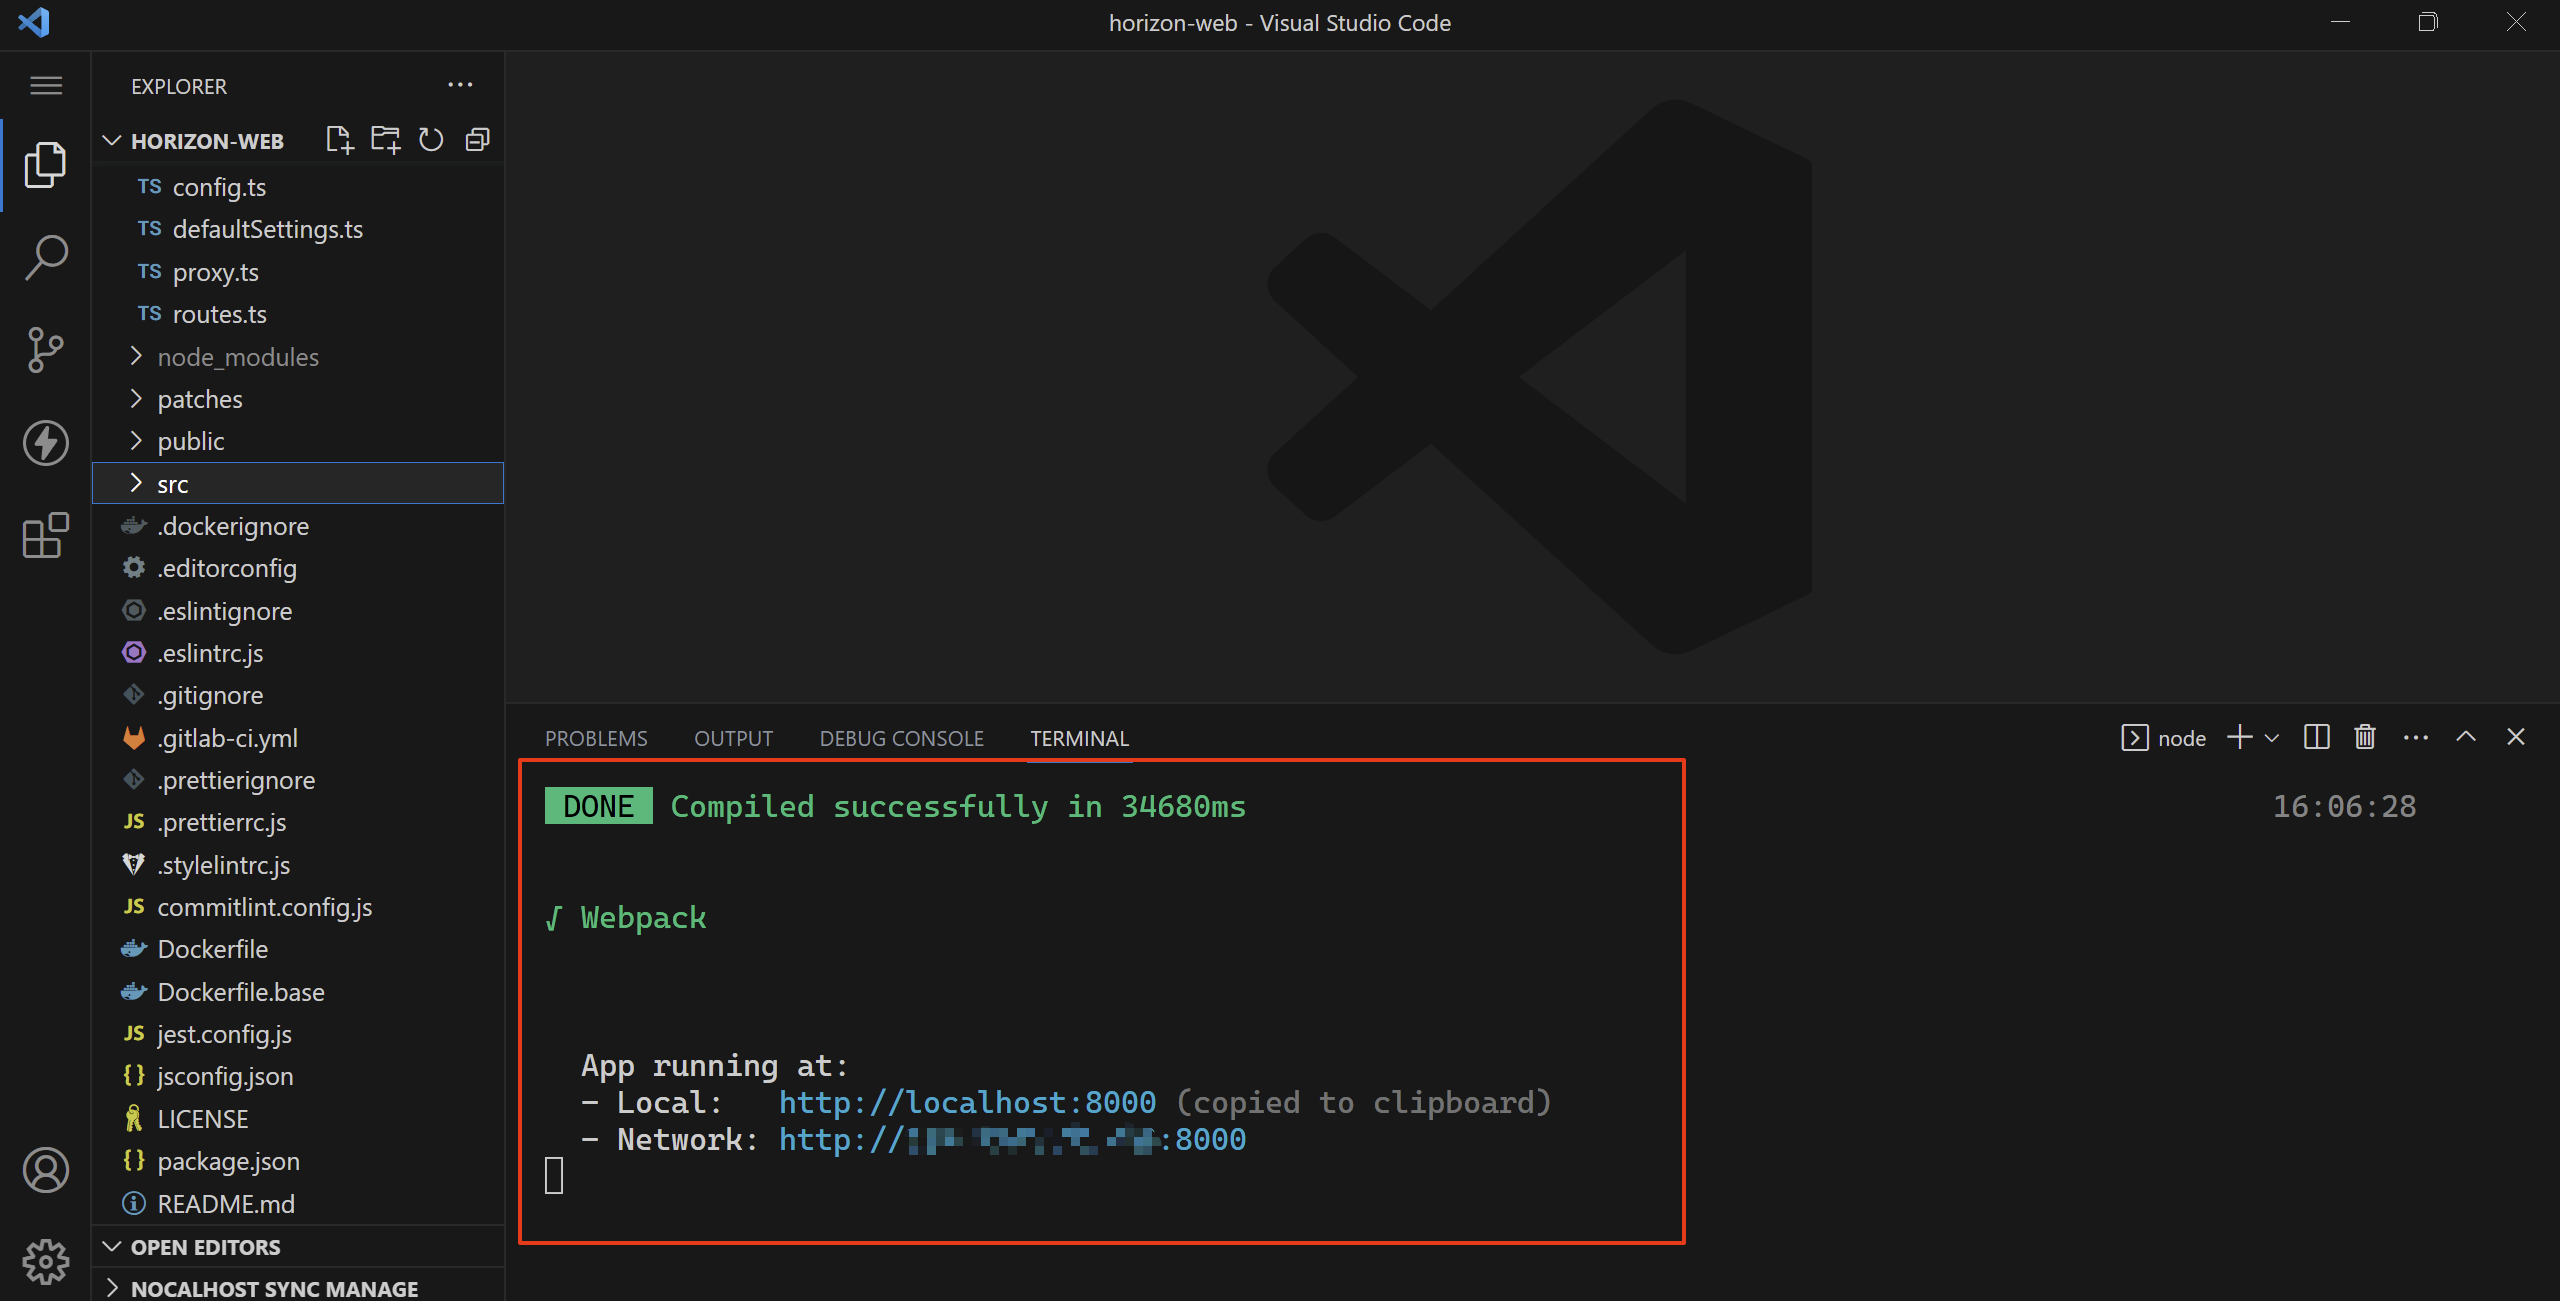Image resolution: width=2560 pixels, height=1301 pixels.
Task: Open the launch profile dropdown arrow
Action: (2272, 738)
